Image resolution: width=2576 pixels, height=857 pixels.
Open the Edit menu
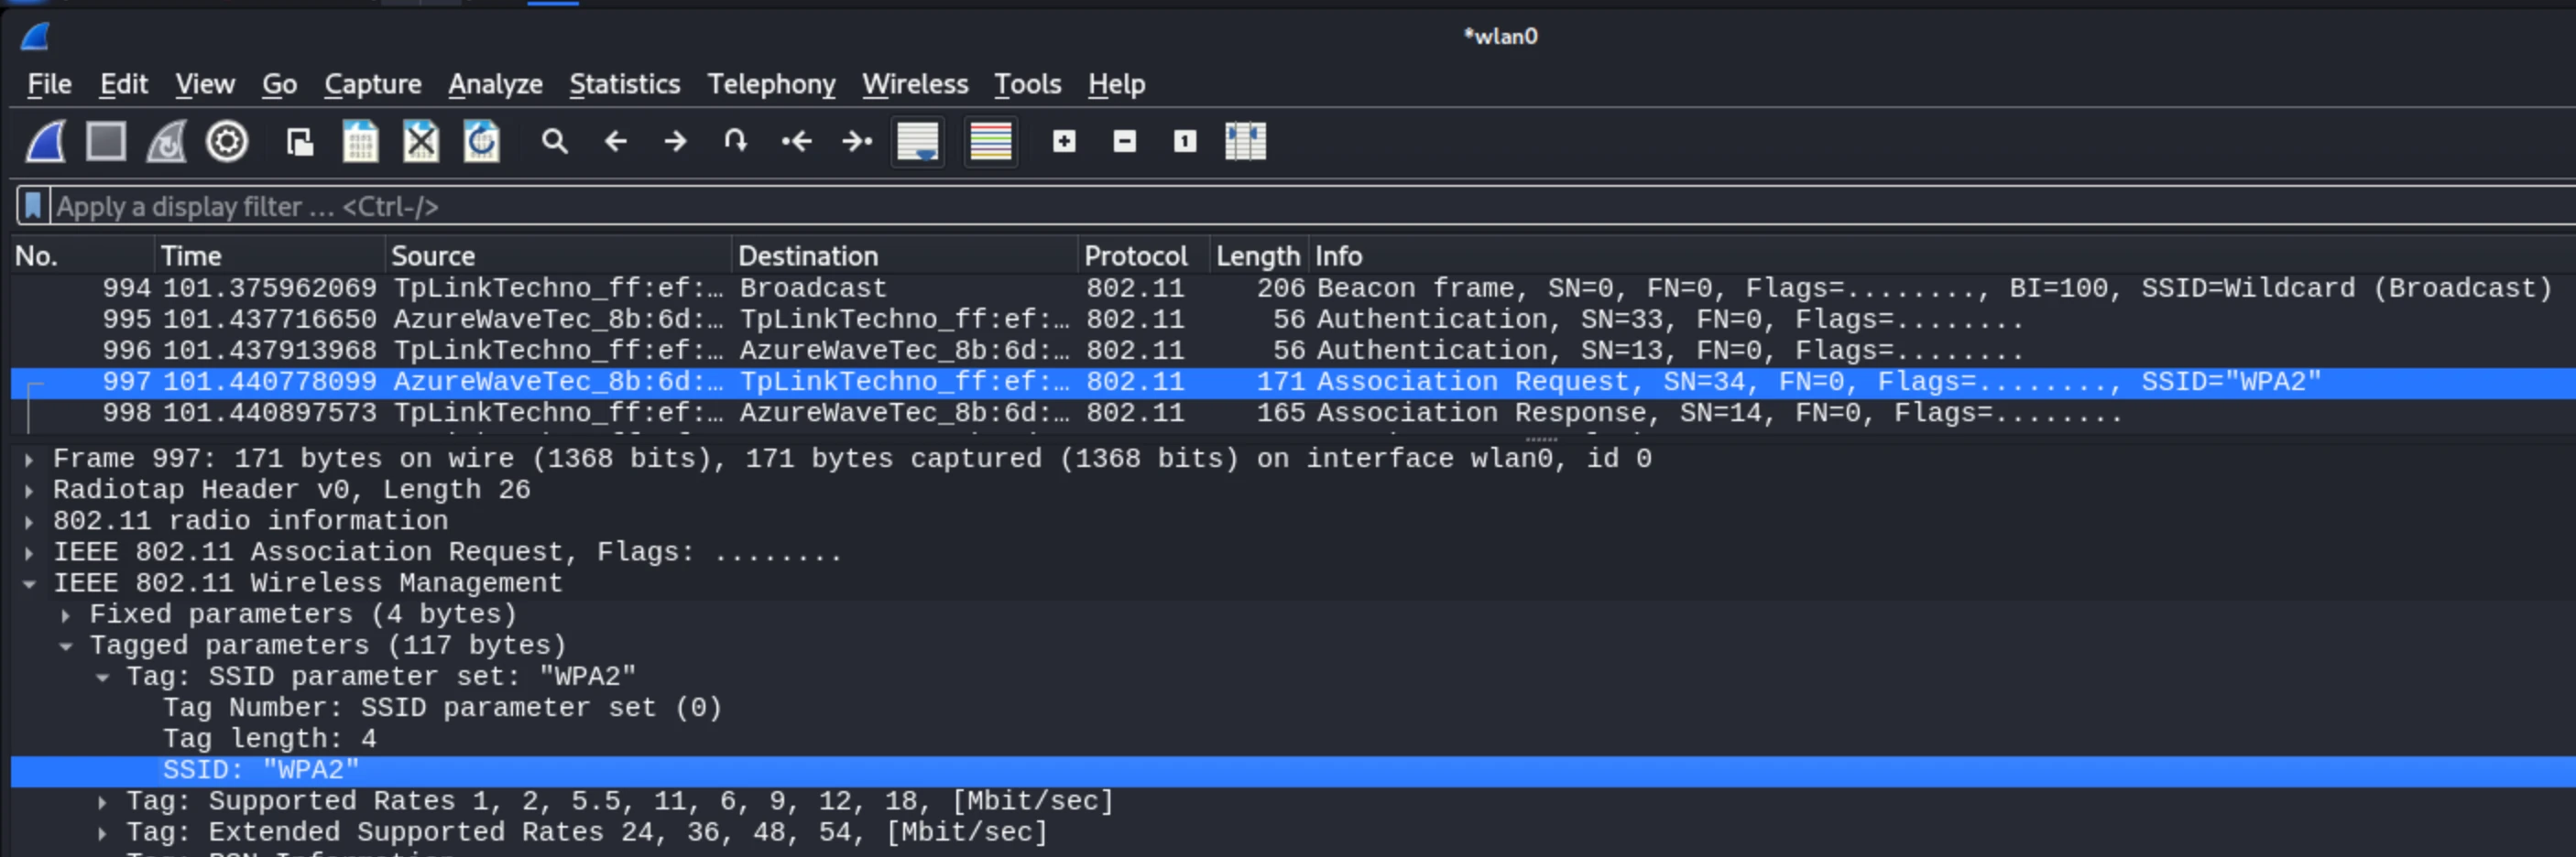(124, 84)
